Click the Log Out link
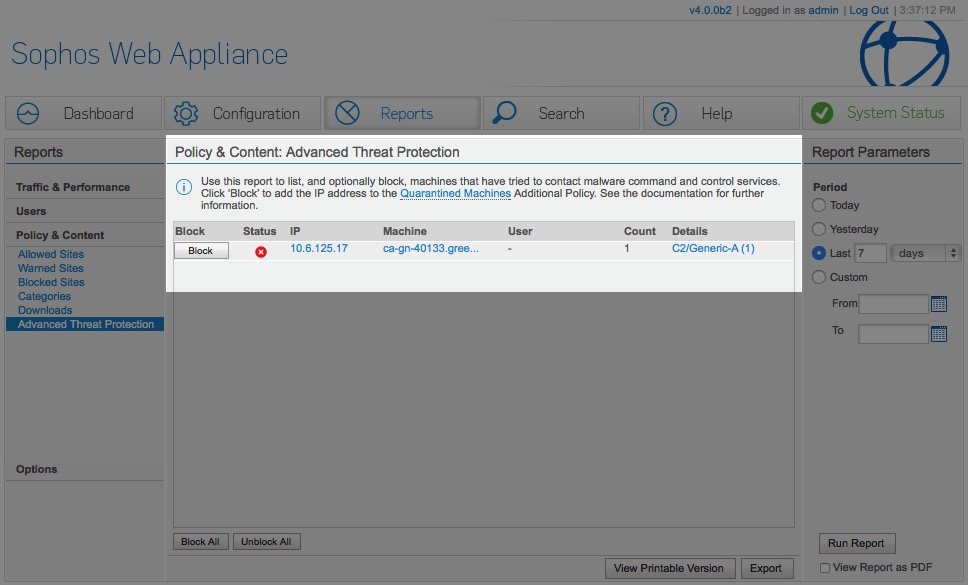The height and width of the screenshot is (585, 968). pos(869,10)
